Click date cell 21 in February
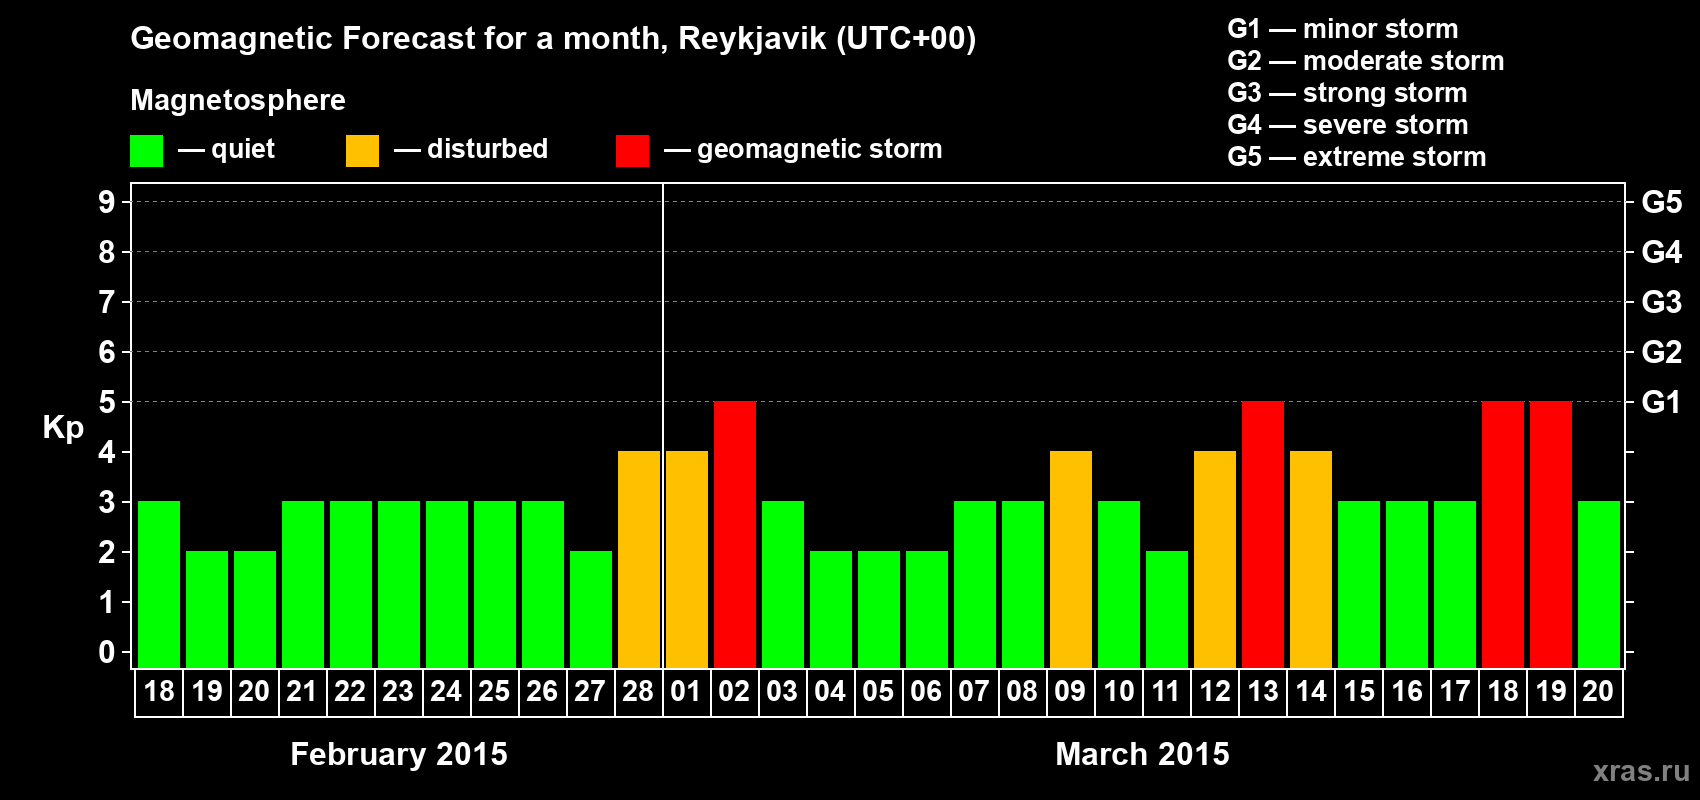 302,691
